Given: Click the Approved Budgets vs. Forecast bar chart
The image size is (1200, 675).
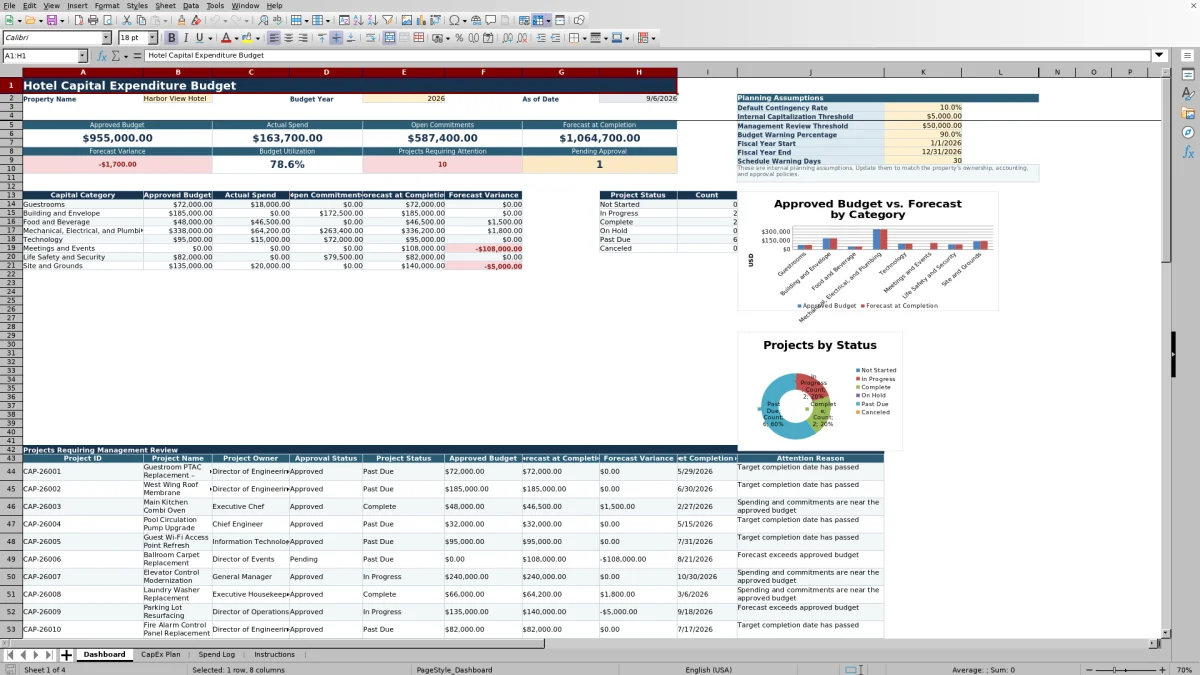Looking at the screenshot, I should [x=868, y=251].
